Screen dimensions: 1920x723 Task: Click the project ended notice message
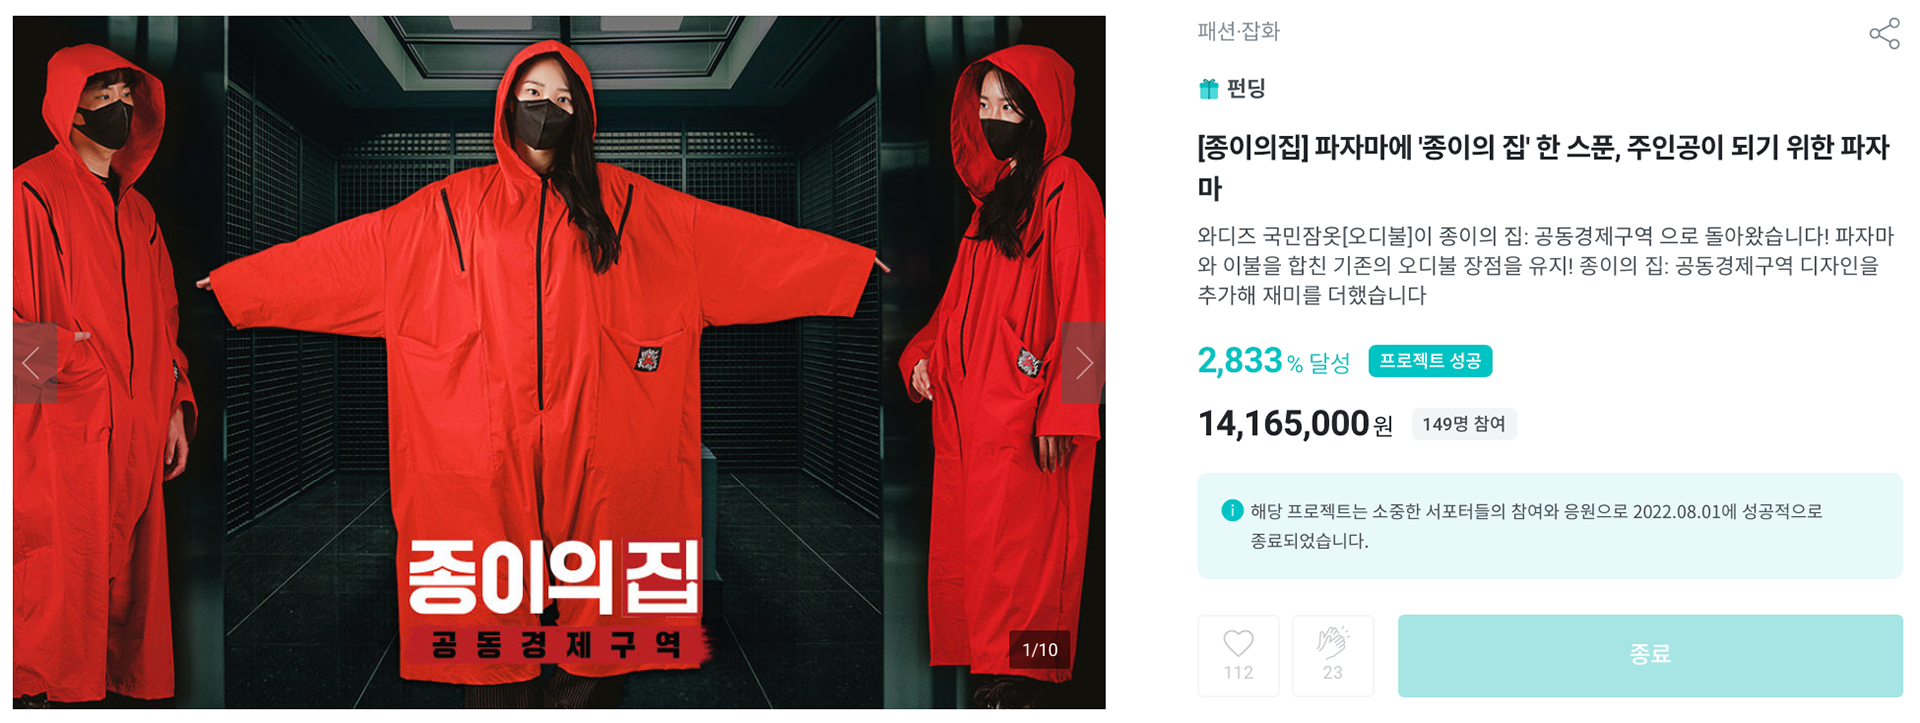[1536, 526]
